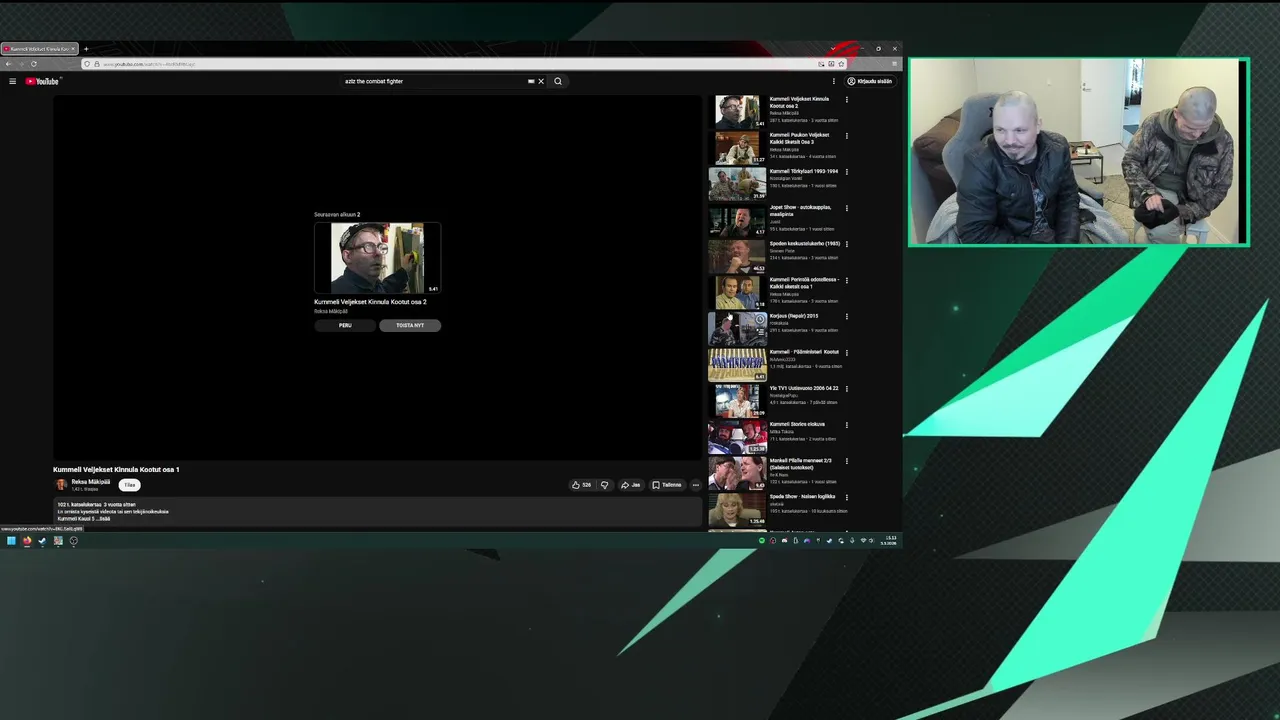The height and width of the screenshot is (720, 1280).
Task: Open options menu for Perintöä odotellessa video
Action: click(x=847, y=280)
